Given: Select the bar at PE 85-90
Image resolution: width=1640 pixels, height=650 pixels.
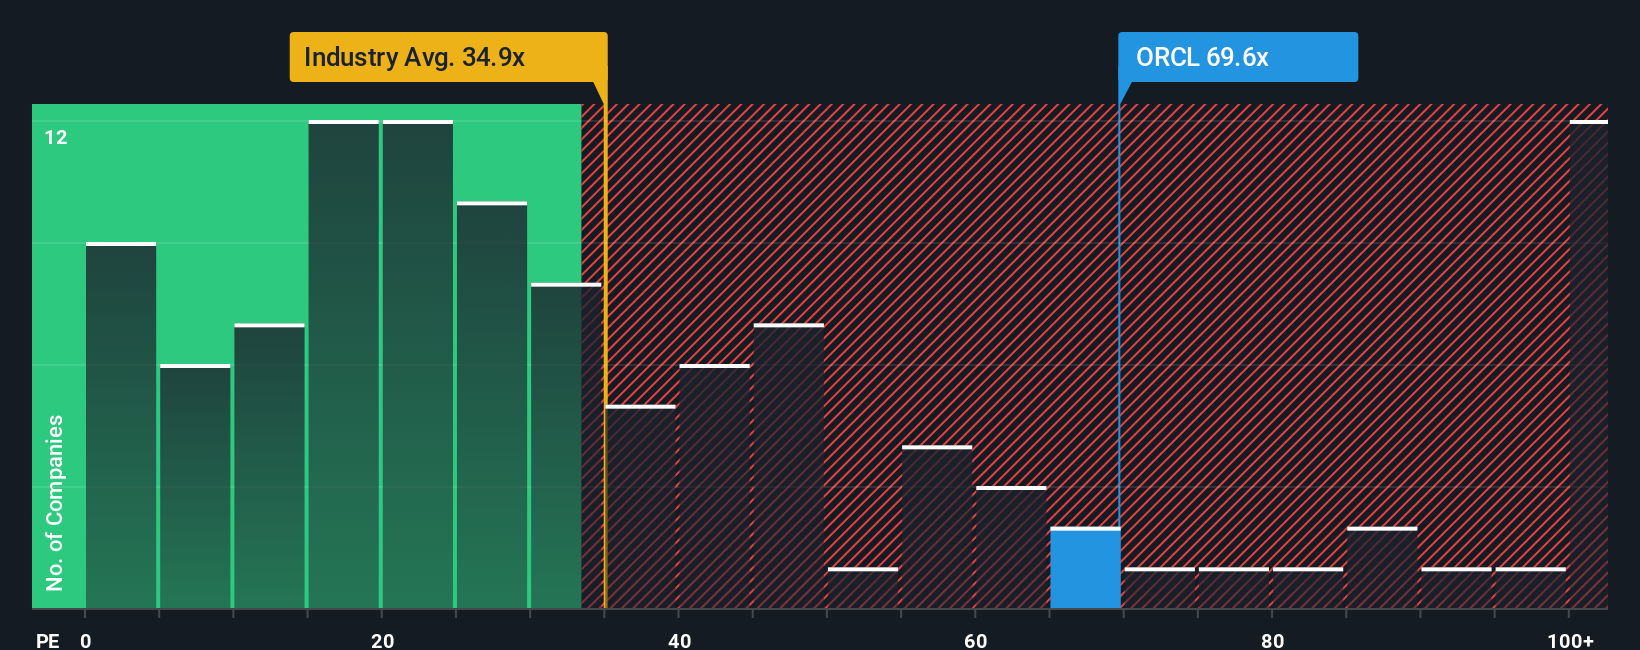Looking at the screenshot, I should coord(1382,568).
